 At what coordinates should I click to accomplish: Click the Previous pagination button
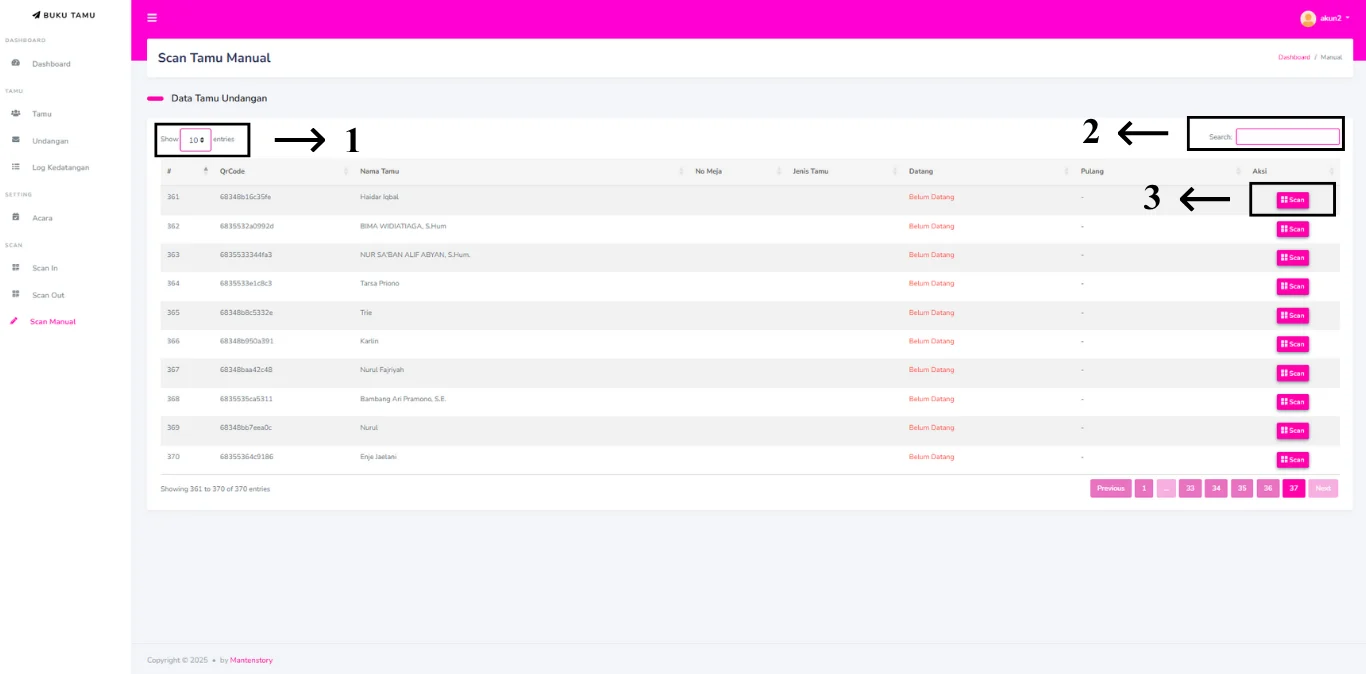[1110, 488]
